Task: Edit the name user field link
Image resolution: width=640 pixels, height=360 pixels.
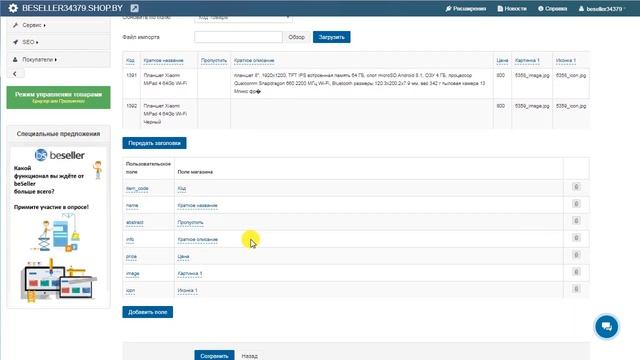Action: pos(132,205)
